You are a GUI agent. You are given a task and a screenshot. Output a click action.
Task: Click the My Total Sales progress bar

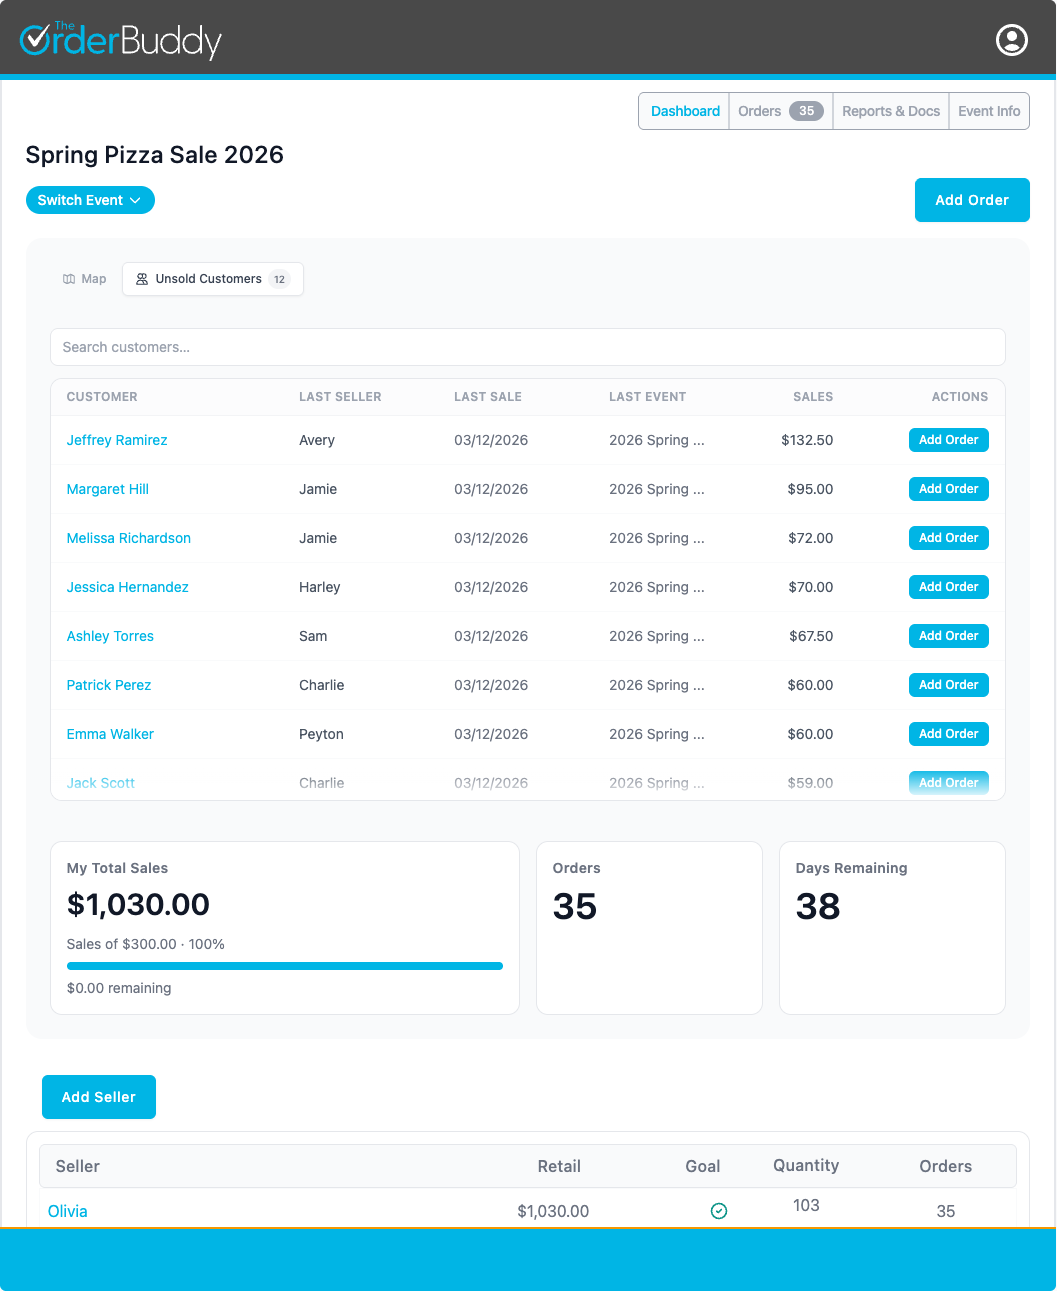pyautogui.click(x=284, y=966)
